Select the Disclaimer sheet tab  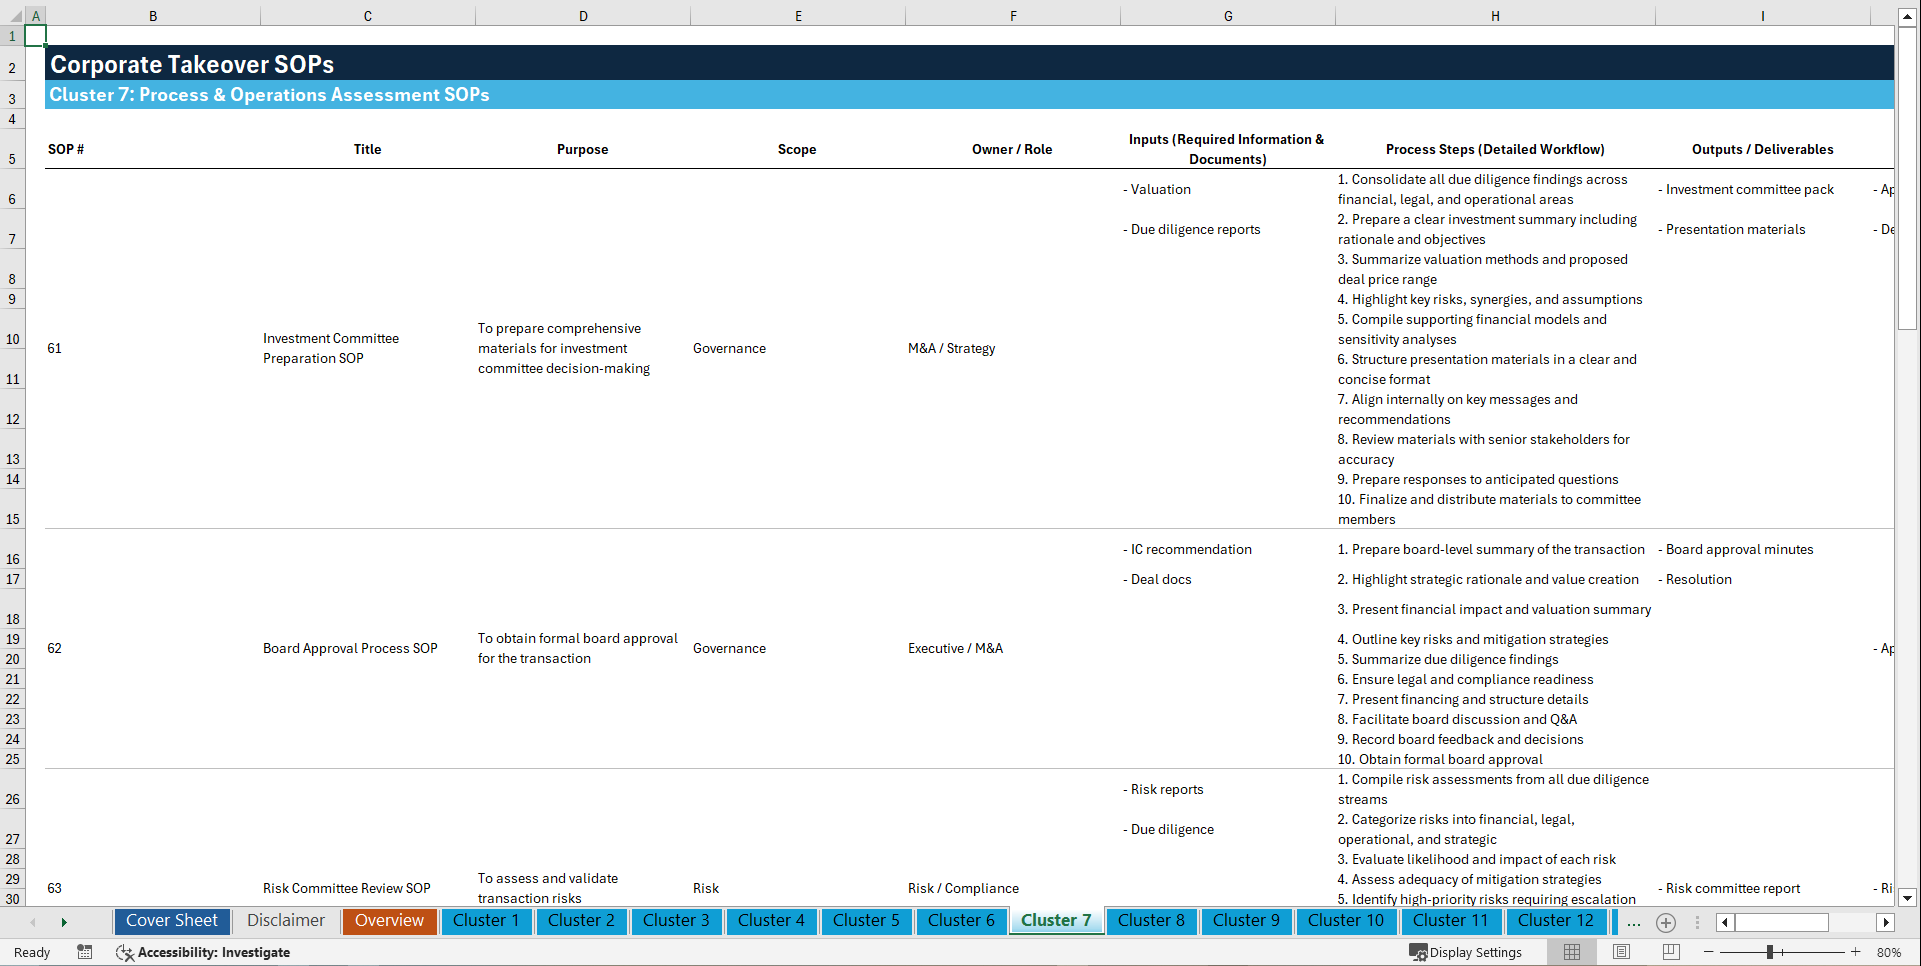pyautogui.click(x=285, y=921)
